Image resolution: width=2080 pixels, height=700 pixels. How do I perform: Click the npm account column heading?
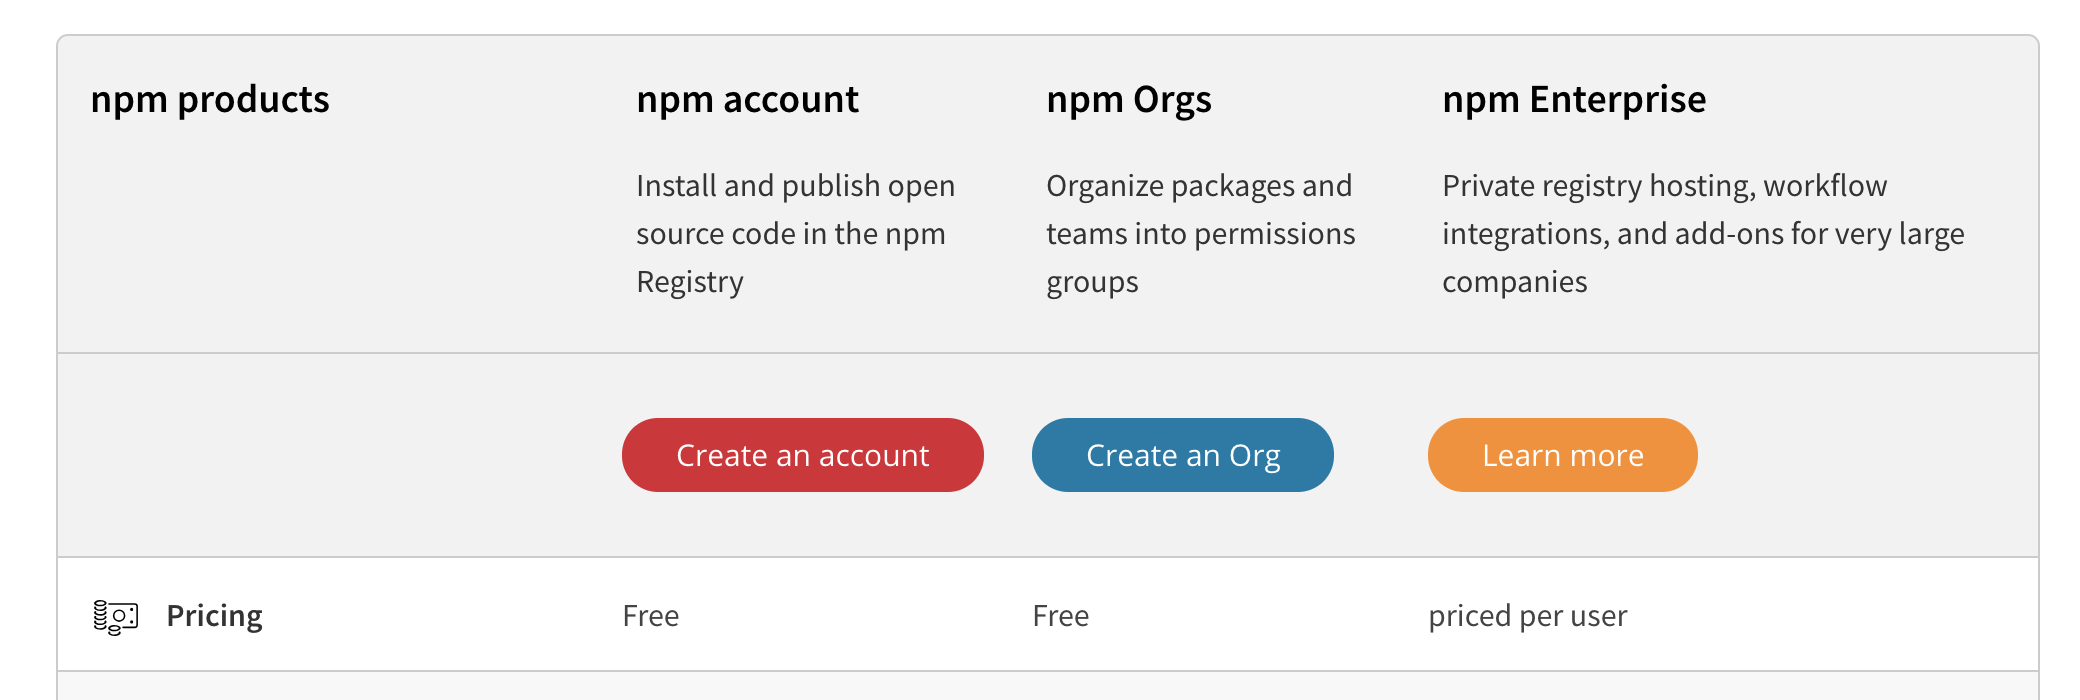pos(747,100)
